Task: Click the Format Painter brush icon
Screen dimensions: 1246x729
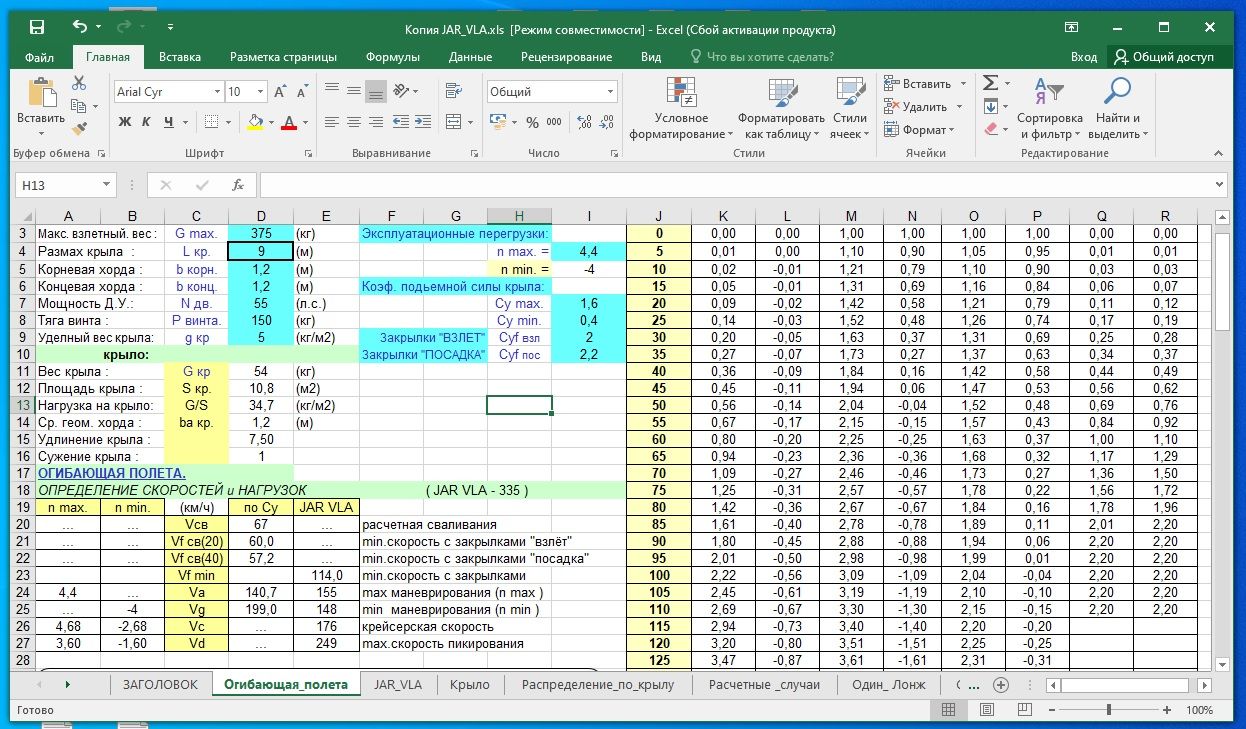Action: click(x=79, y=128)
